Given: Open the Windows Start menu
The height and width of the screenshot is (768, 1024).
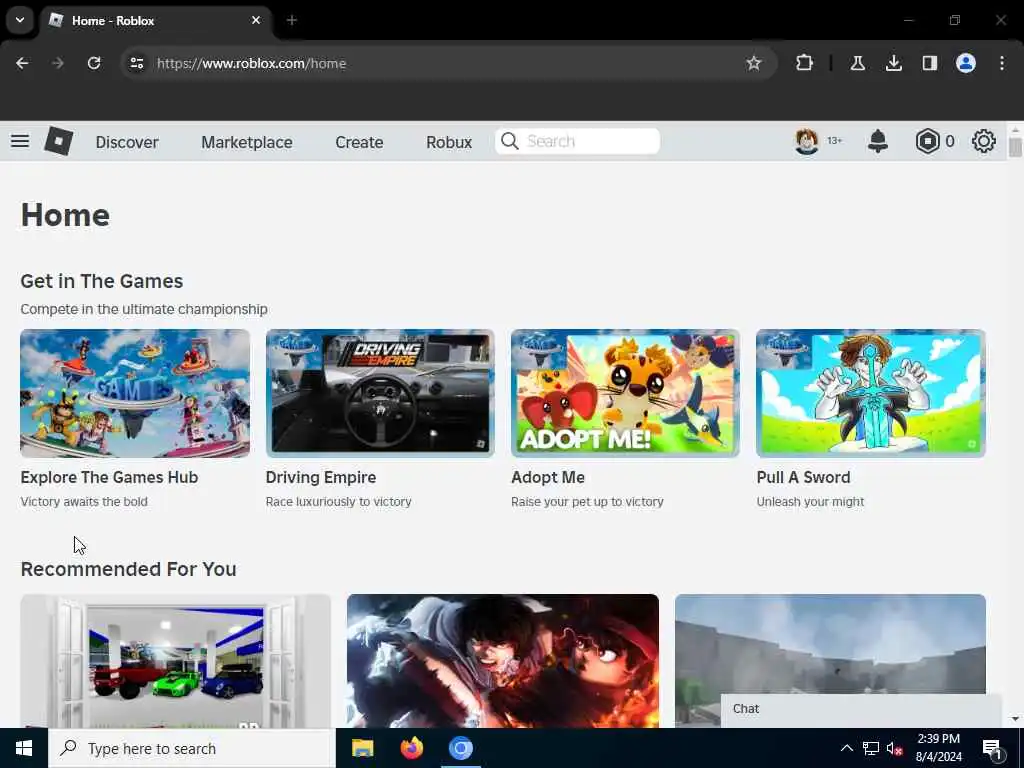Looking at the screenshot, I should tap(24, 748).
